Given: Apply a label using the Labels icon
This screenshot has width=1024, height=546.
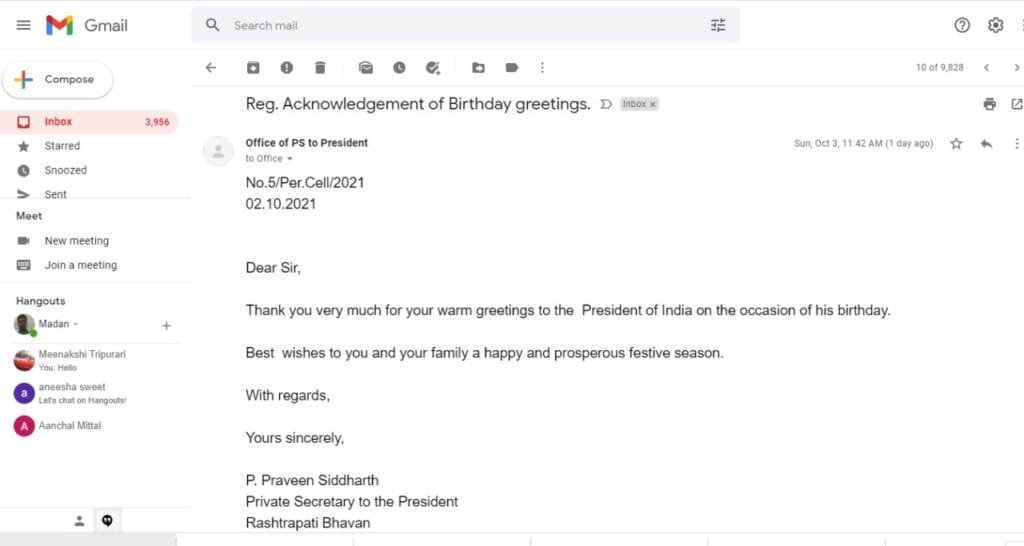Looking at the screenshot, I should point(511,67).
